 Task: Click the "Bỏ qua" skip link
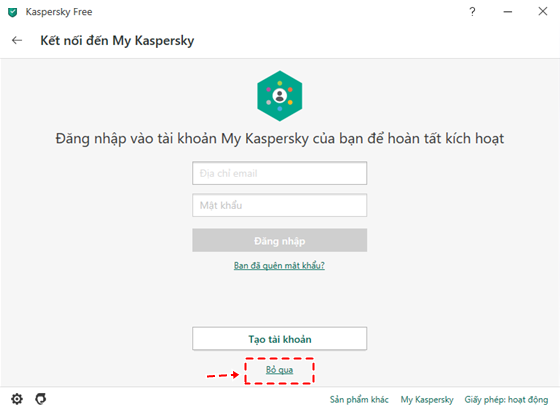coord(279,370)
